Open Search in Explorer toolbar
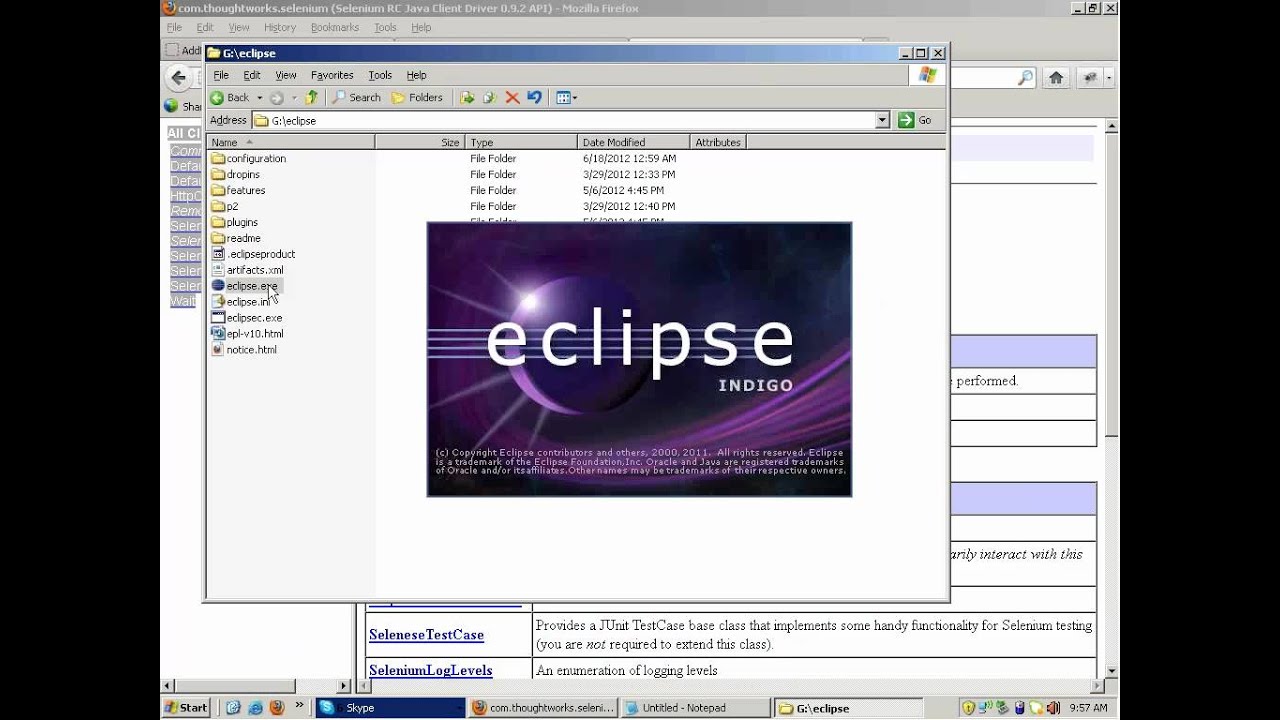1280x720 pixels. (356, 97)
